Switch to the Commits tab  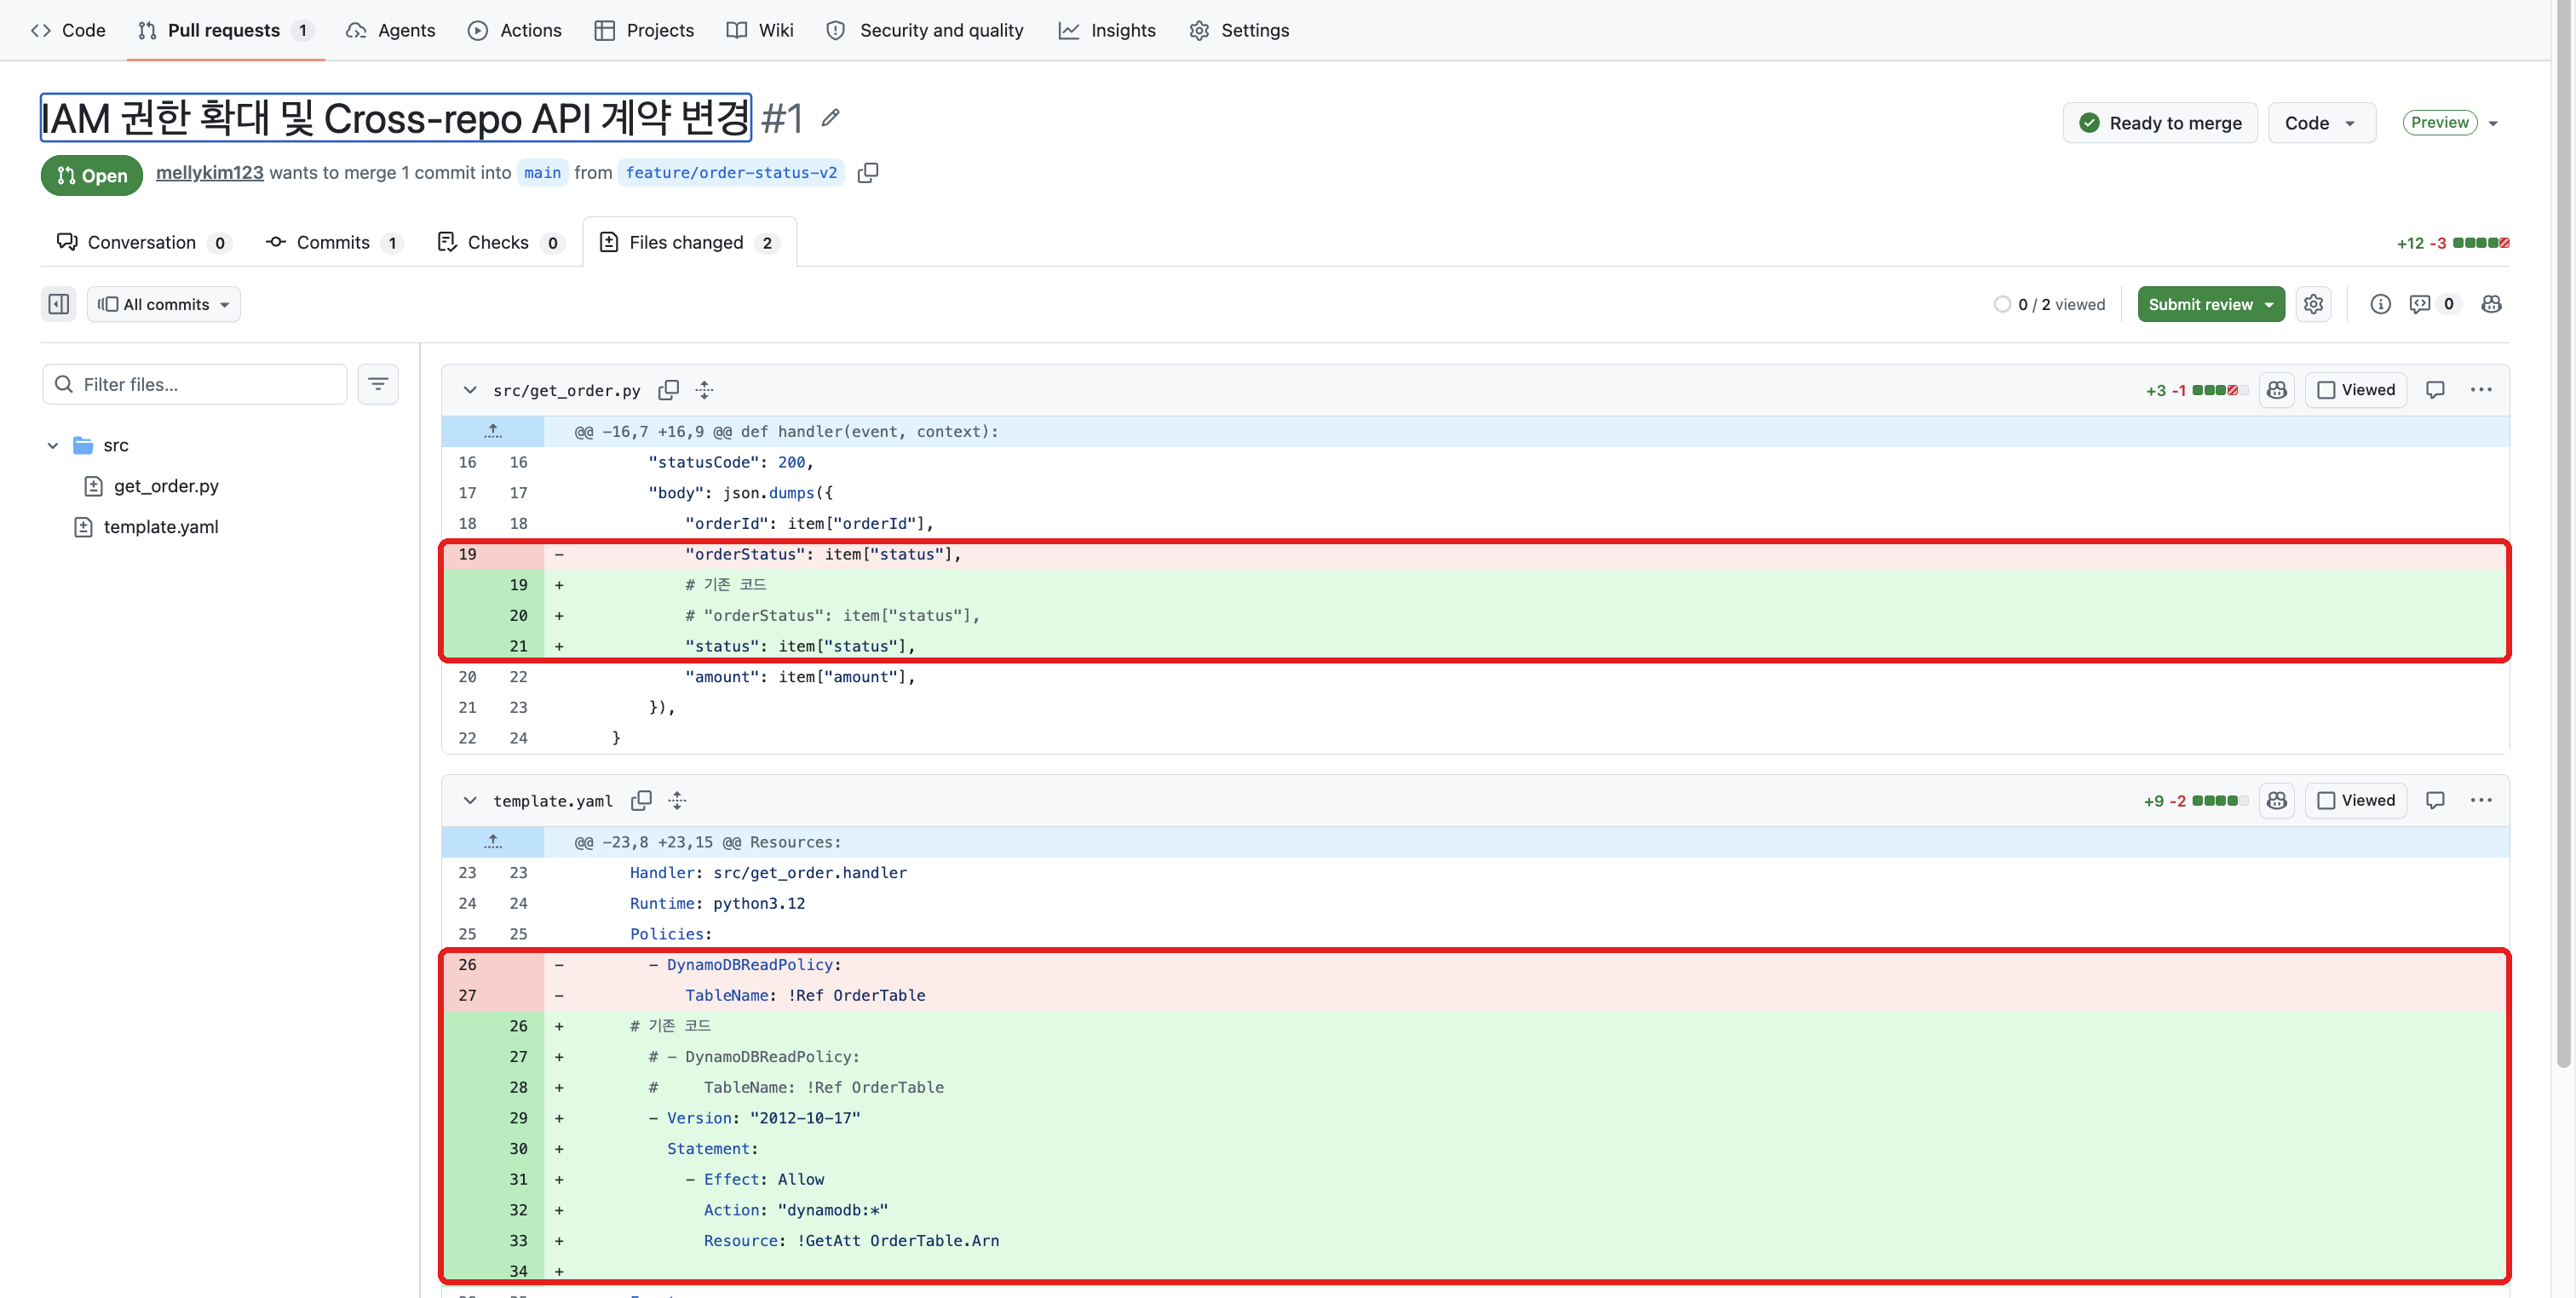[334, 242]
